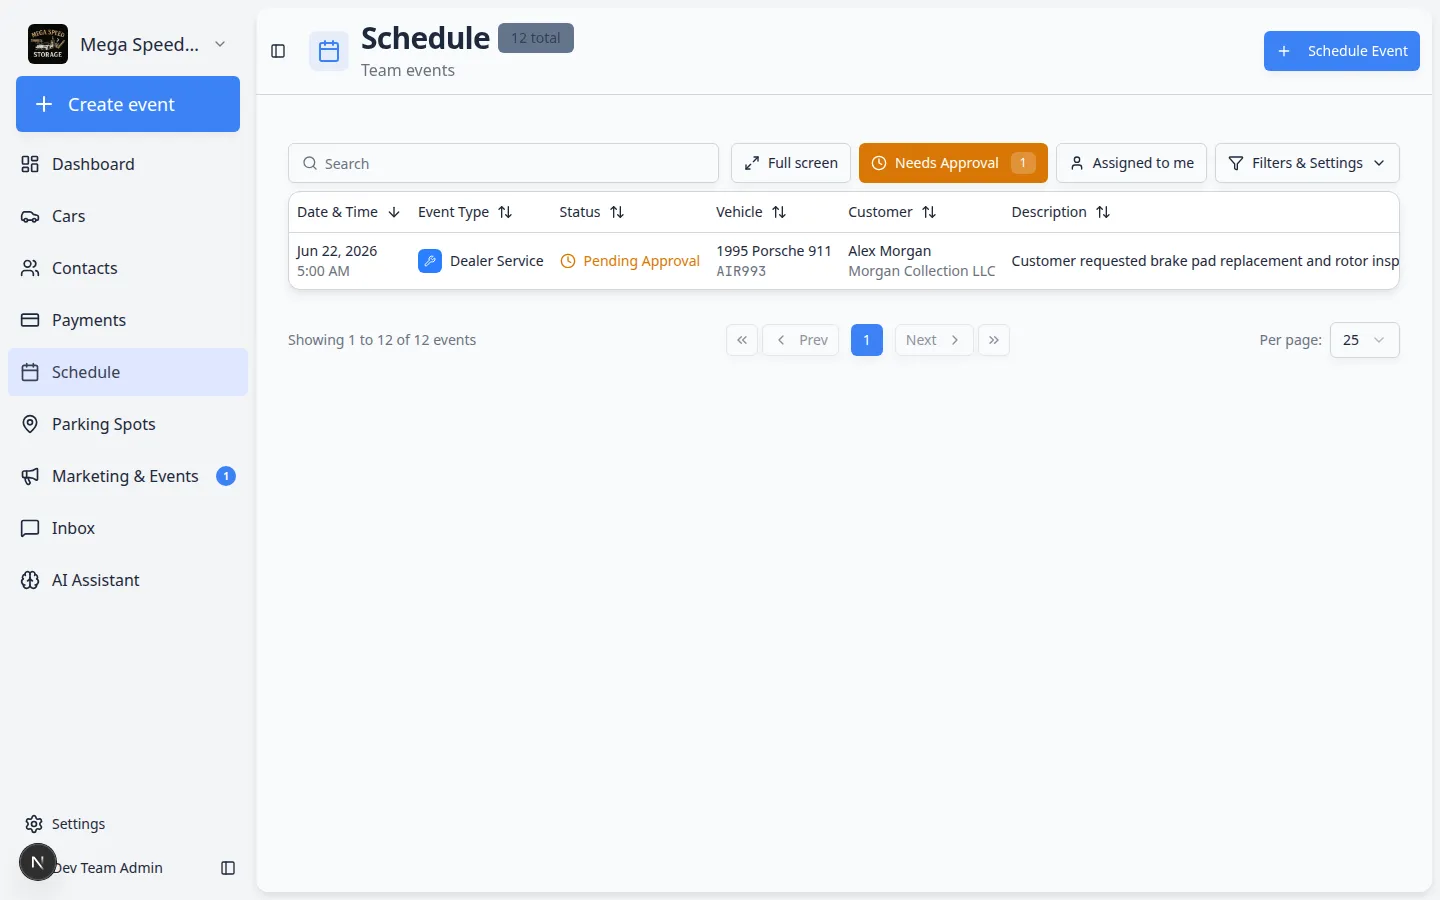Focus the Search input field
The height and width of the screenshot is (900, 1440).
pos(503,163)
